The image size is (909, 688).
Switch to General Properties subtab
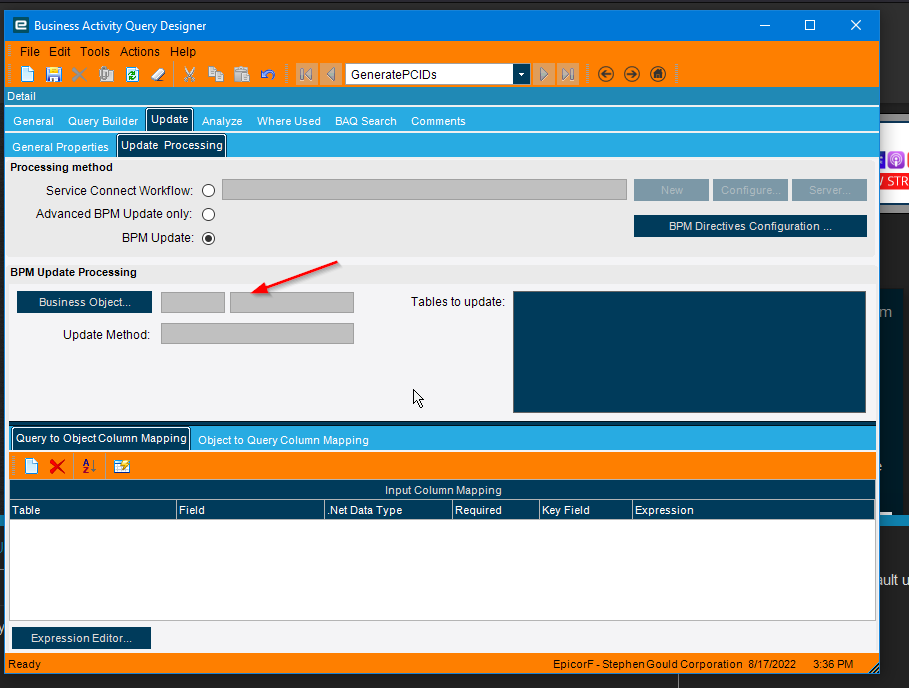[60, 147]
